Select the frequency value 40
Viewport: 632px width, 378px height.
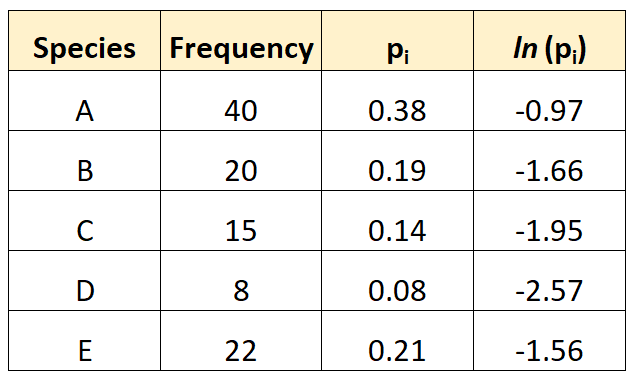click(x=241, y=101)
